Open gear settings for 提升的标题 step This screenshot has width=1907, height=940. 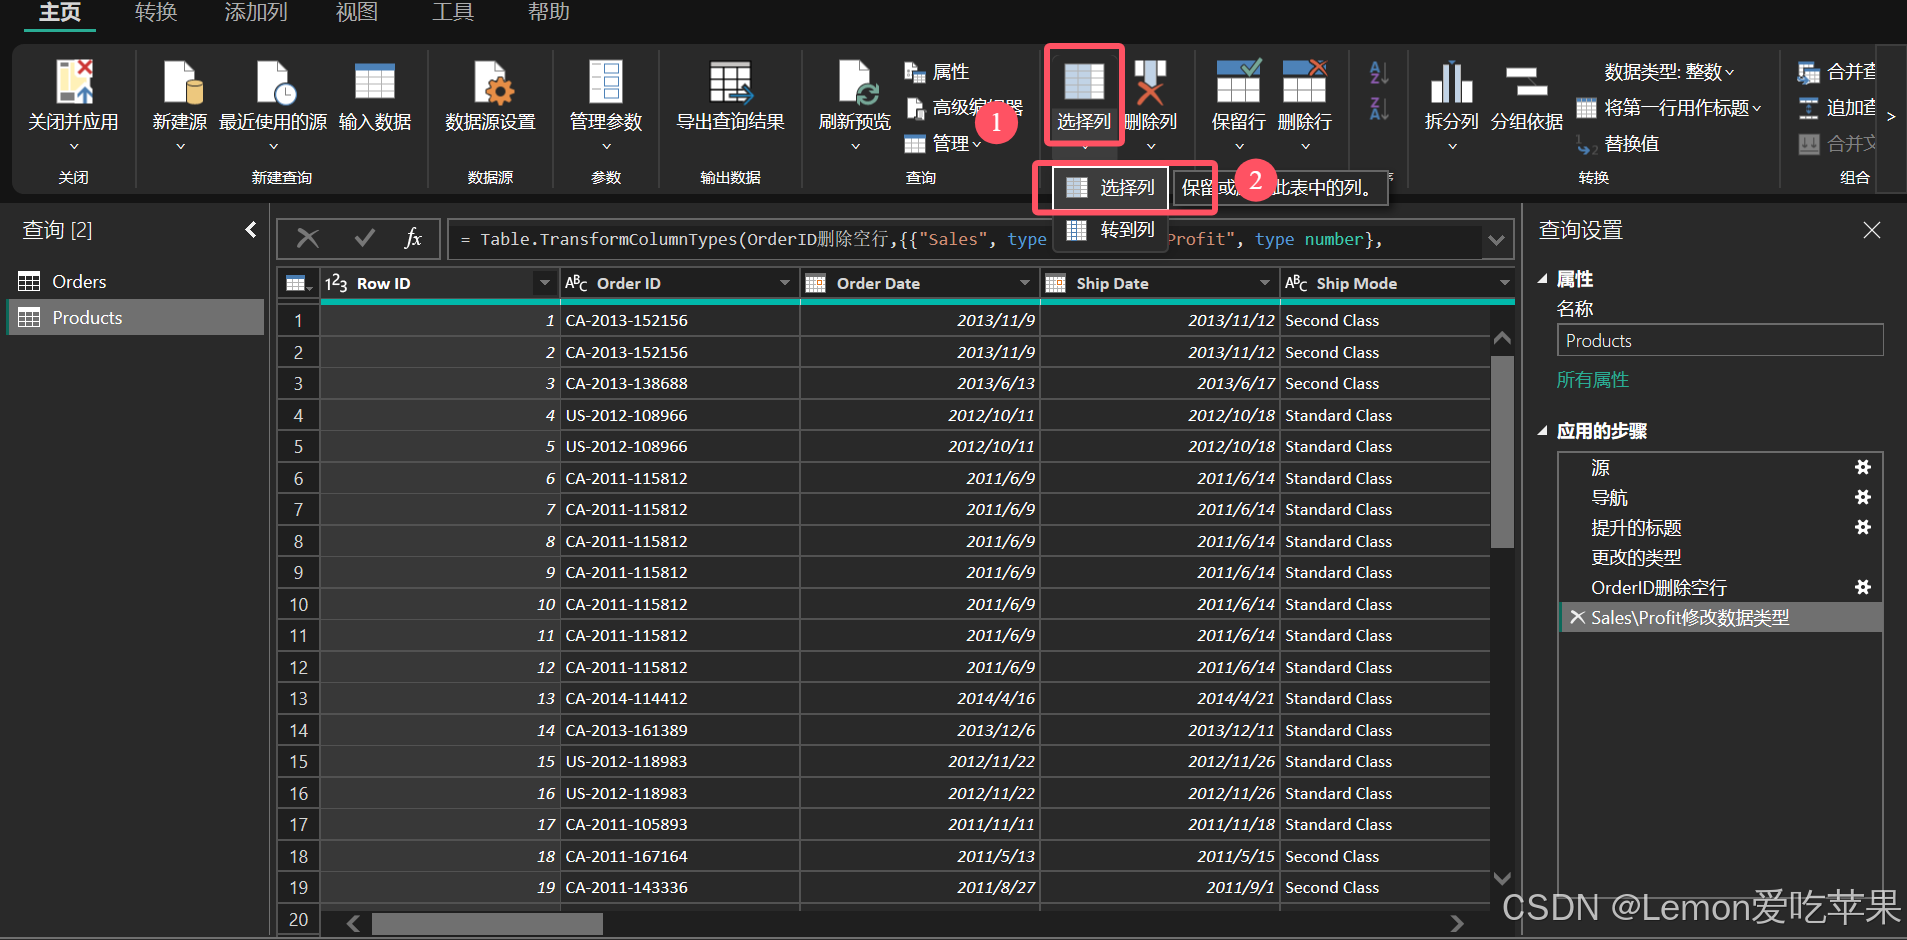click(x=1863, y=527)
